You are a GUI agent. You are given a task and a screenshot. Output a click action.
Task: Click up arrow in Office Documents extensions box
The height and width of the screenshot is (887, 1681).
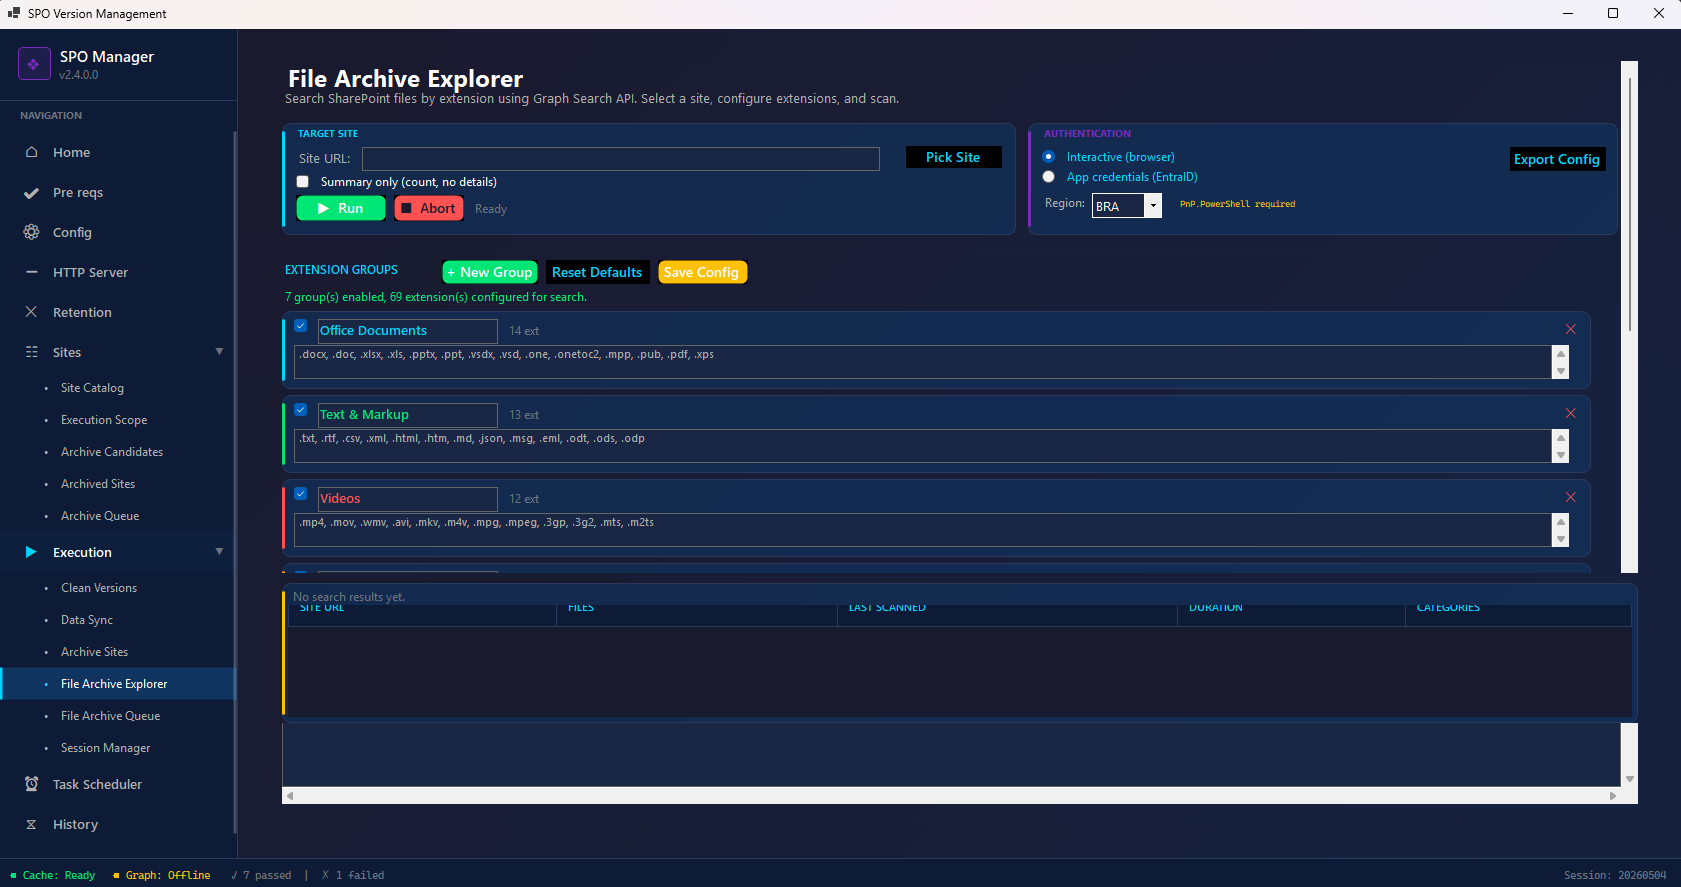click(x=1561, y=354)
